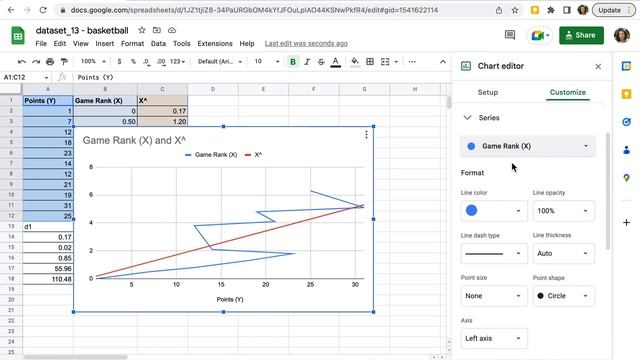Open the font size 10 dropdown
The image size is (640, 360).
[x=267, y=62]
